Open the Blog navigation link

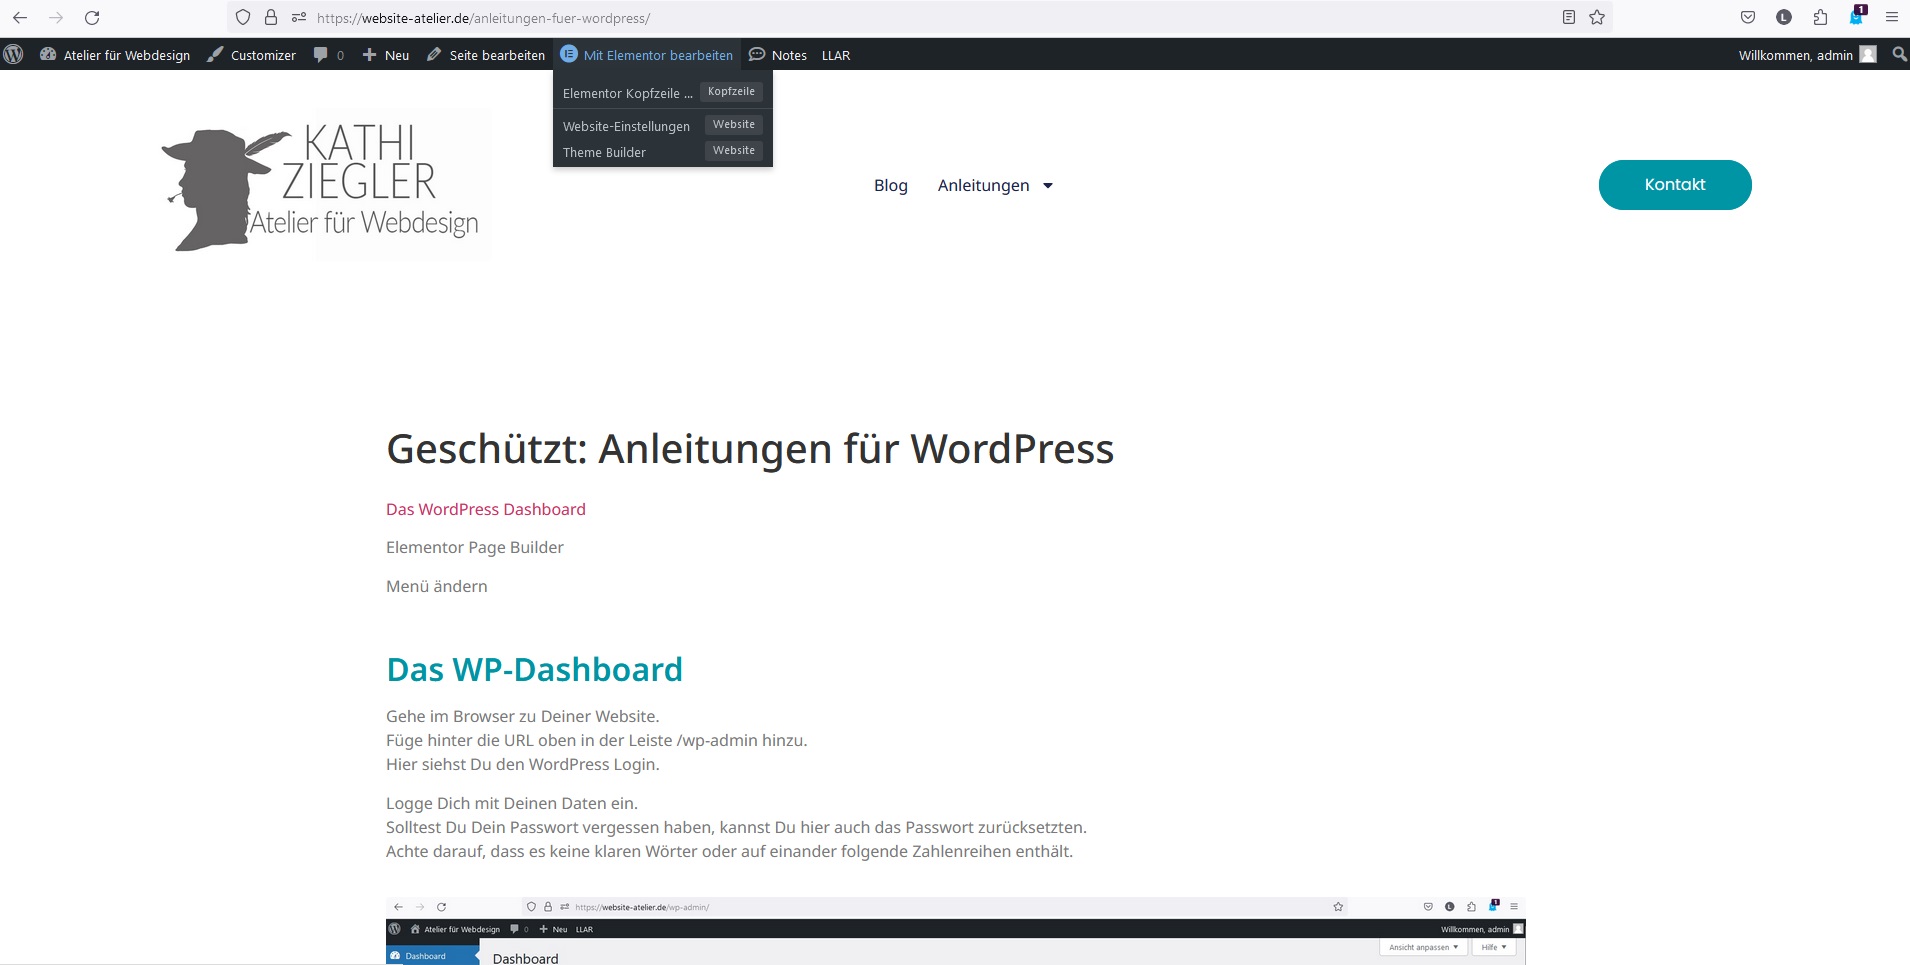click(891, 185)
